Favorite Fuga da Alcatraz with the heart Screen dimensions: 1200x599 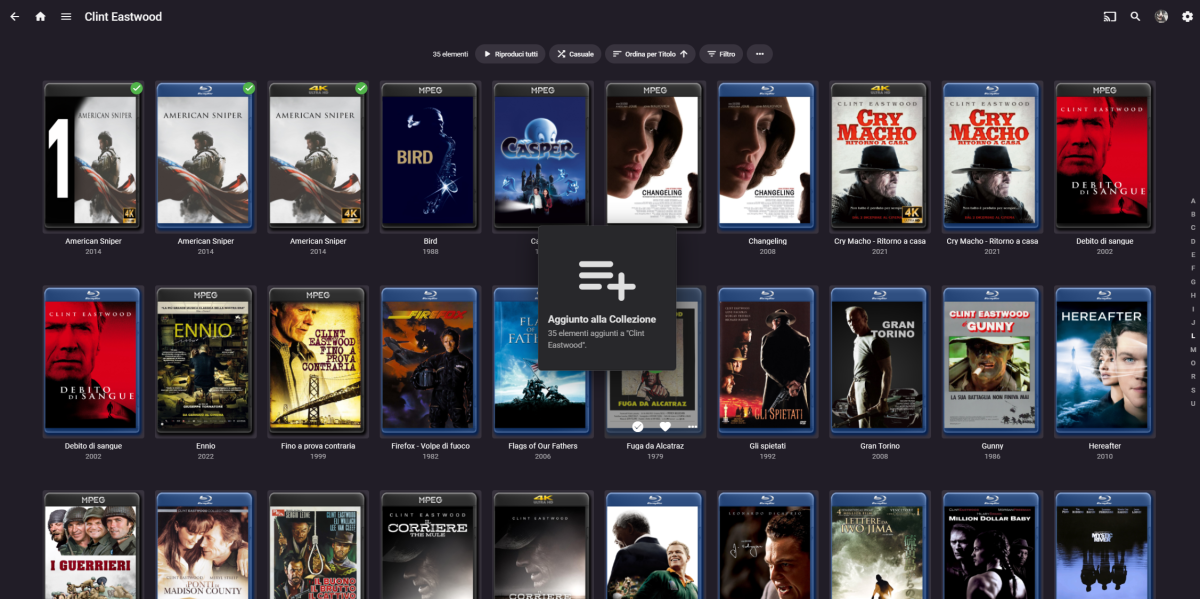pos(665,427)
